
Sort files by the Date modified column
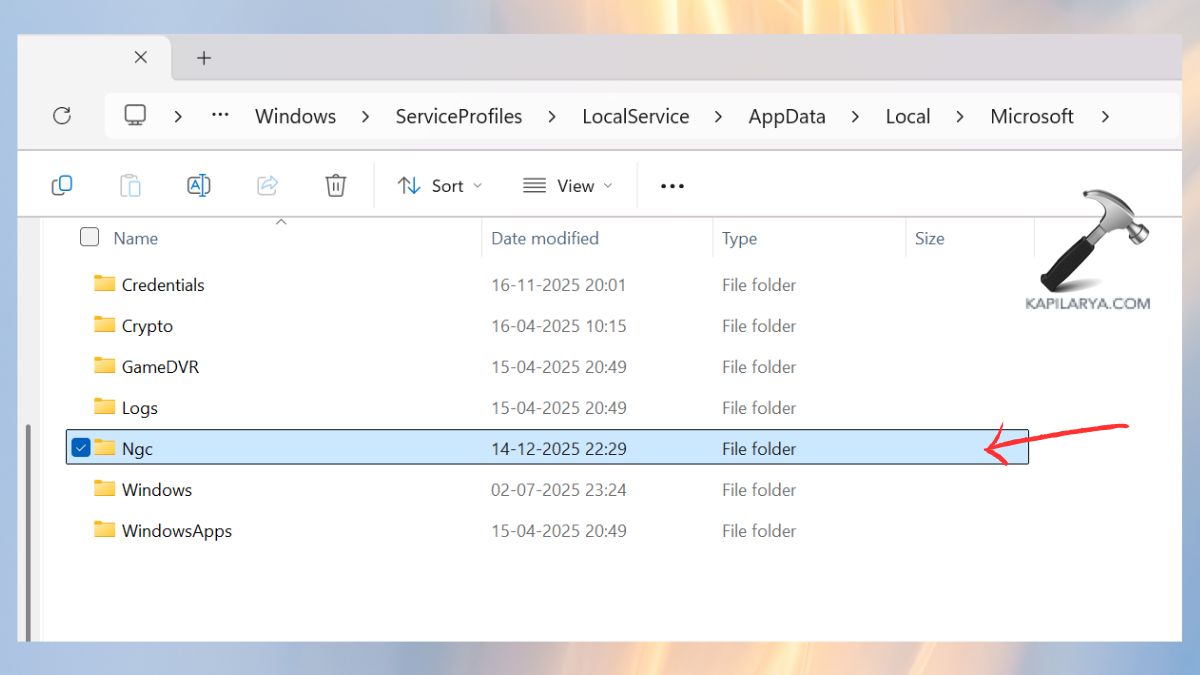tap(544, 238)
